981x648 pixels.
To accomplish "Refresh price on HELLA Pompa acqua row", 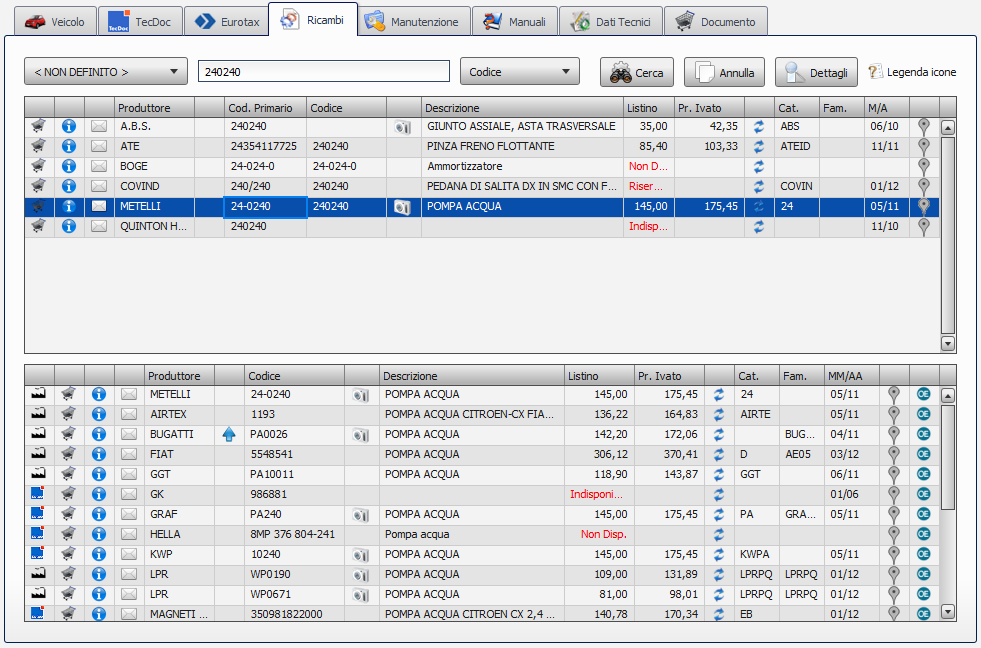I will pos(719,534).
